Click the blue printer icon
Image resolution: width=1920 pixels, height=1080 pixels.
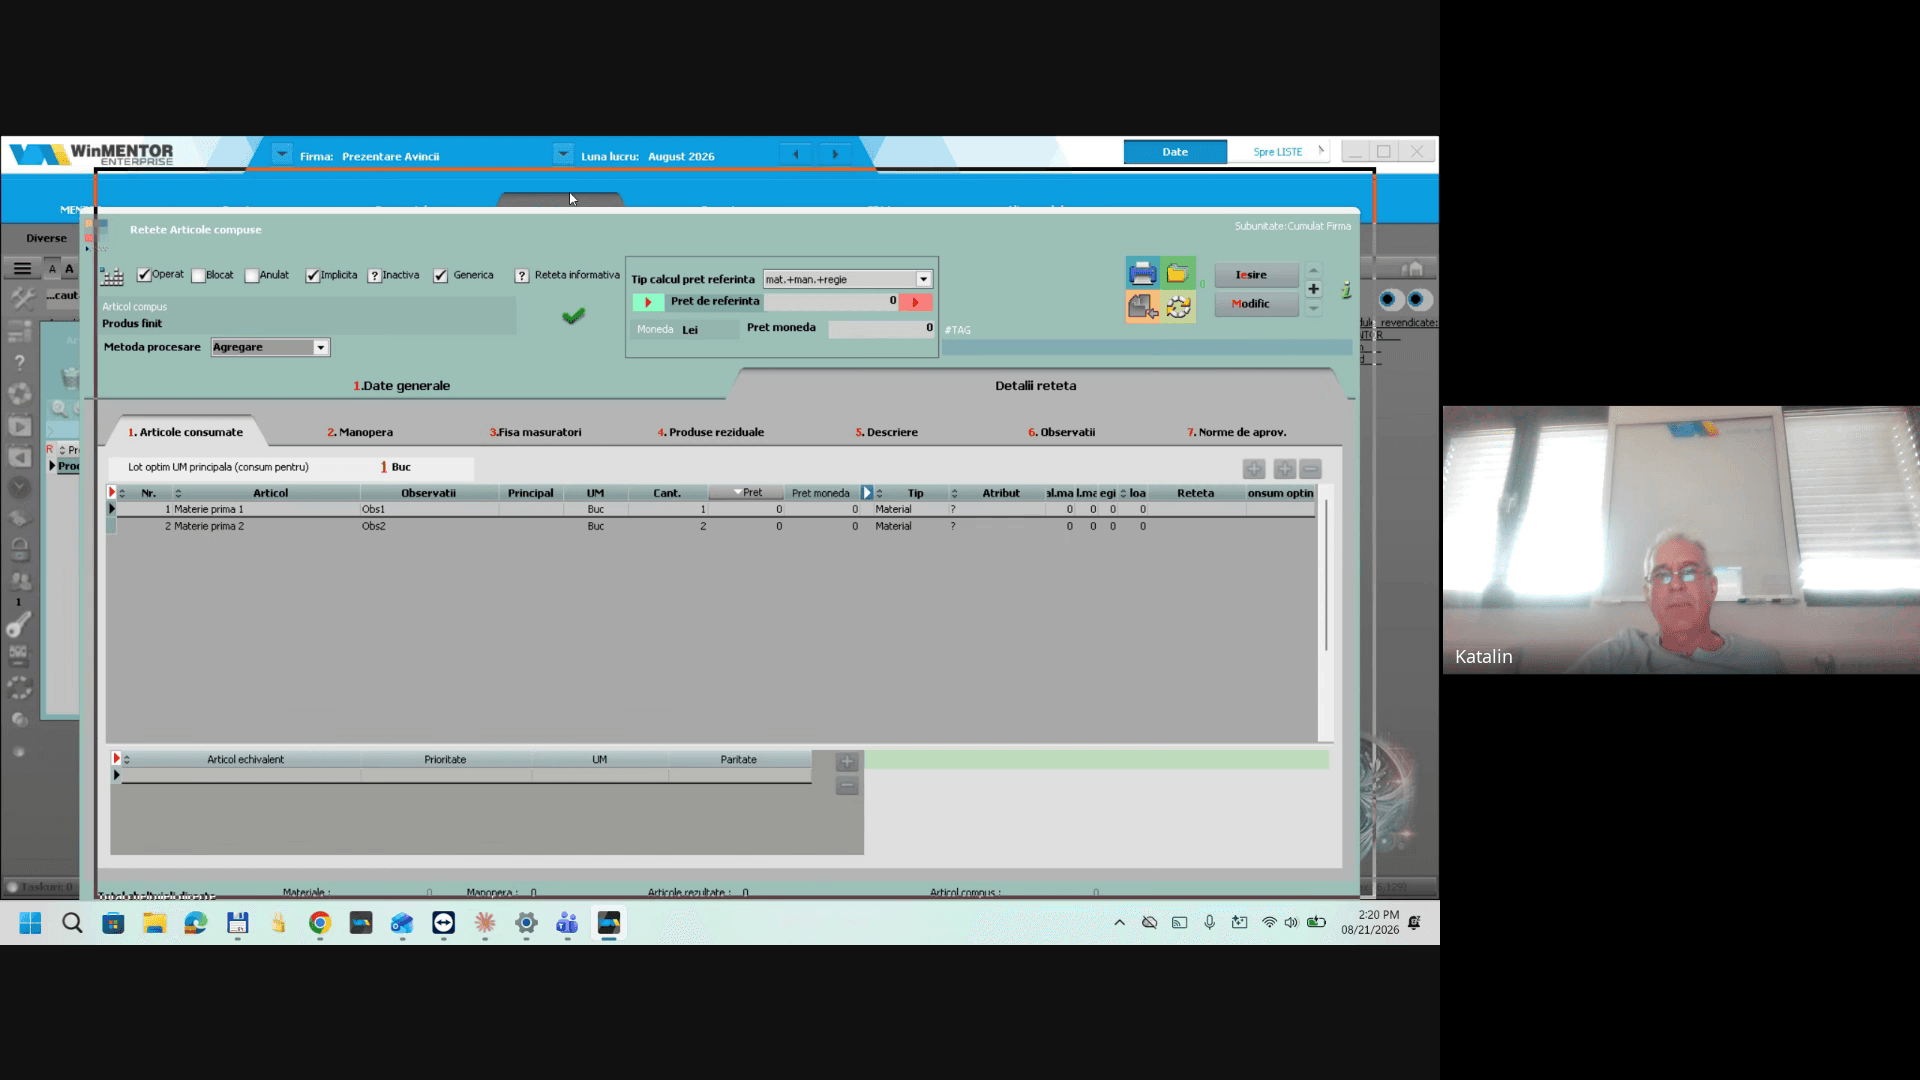[1142, 274]
